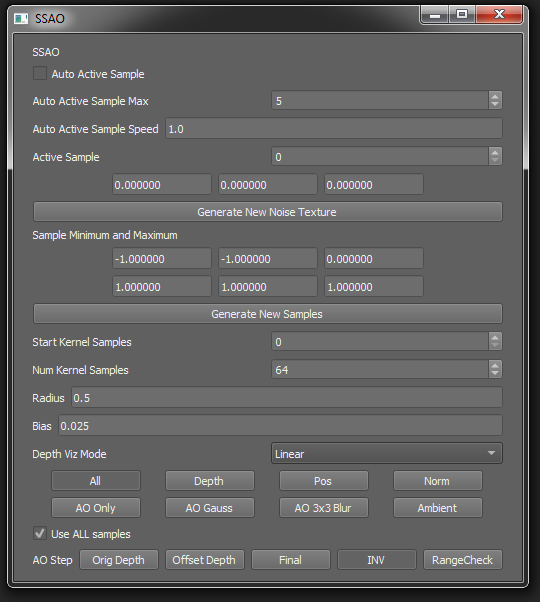Click Generate New Noise Texture button
The height and width of the screenshot is (602, 540).
click(268, 212)
